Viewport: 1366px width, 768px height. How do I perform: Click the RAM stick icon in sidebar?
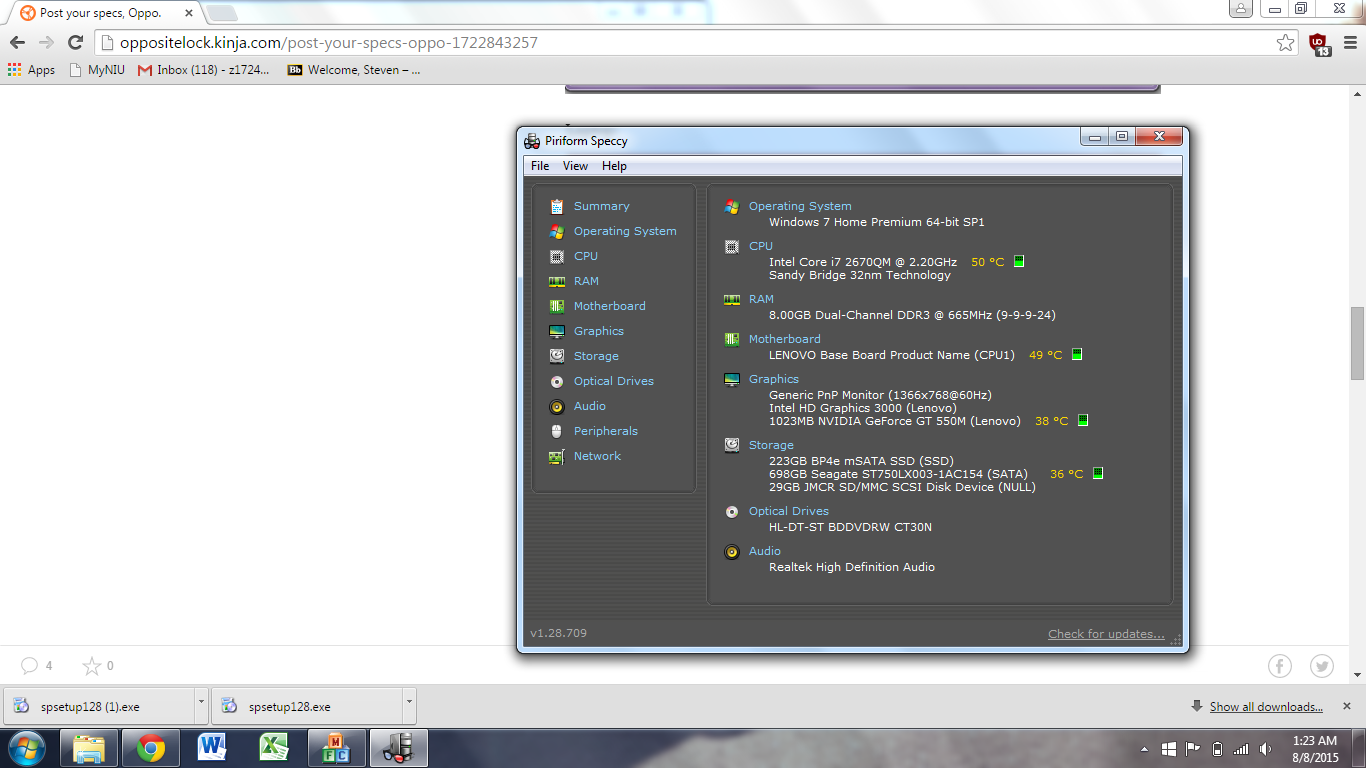(557, 281)
